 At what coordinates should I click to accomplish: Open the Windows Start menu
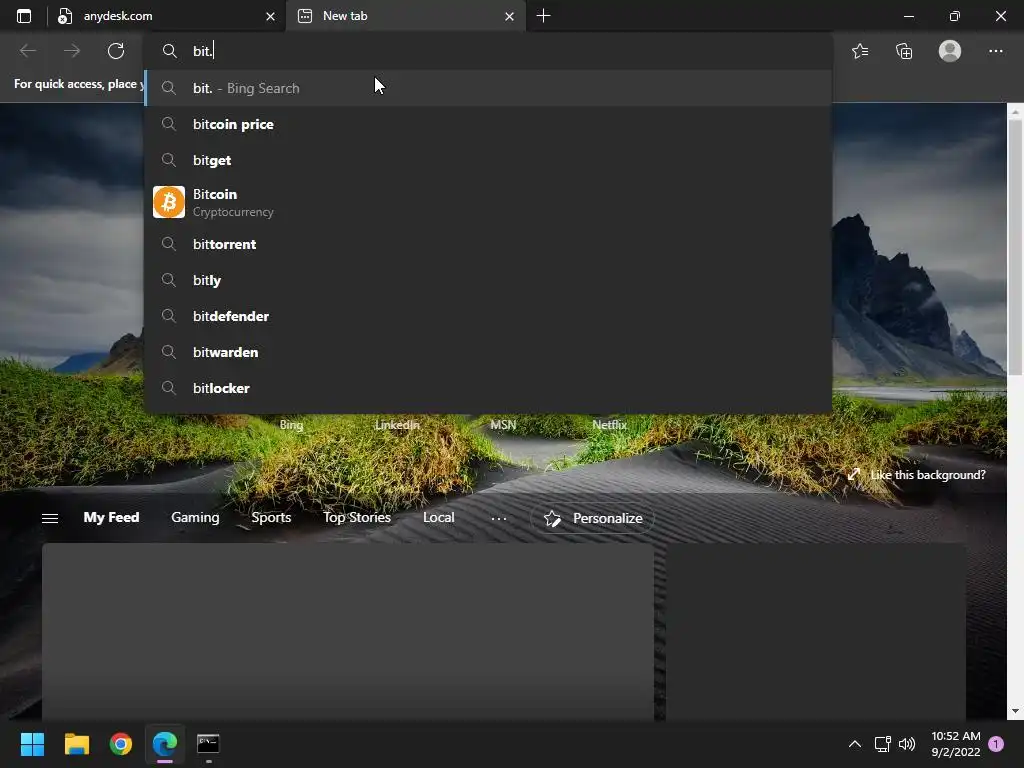coord(32,744)
